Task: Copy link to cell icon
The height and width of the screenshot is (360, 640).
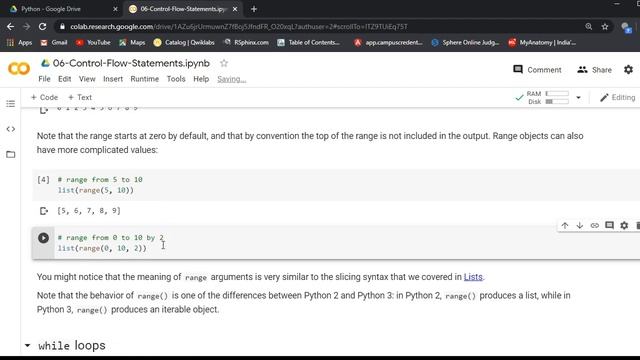Action: click(x=594, y=225)
